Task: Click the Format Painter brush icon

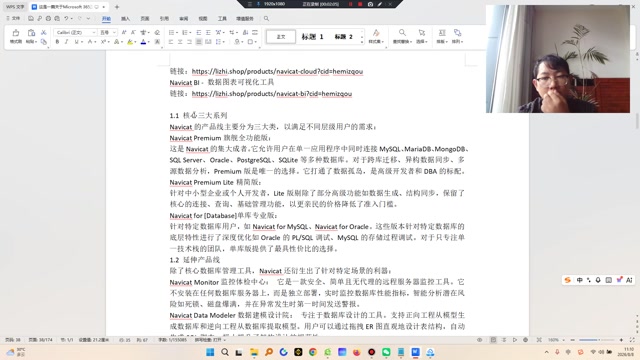Action: [x=16, y=33]
